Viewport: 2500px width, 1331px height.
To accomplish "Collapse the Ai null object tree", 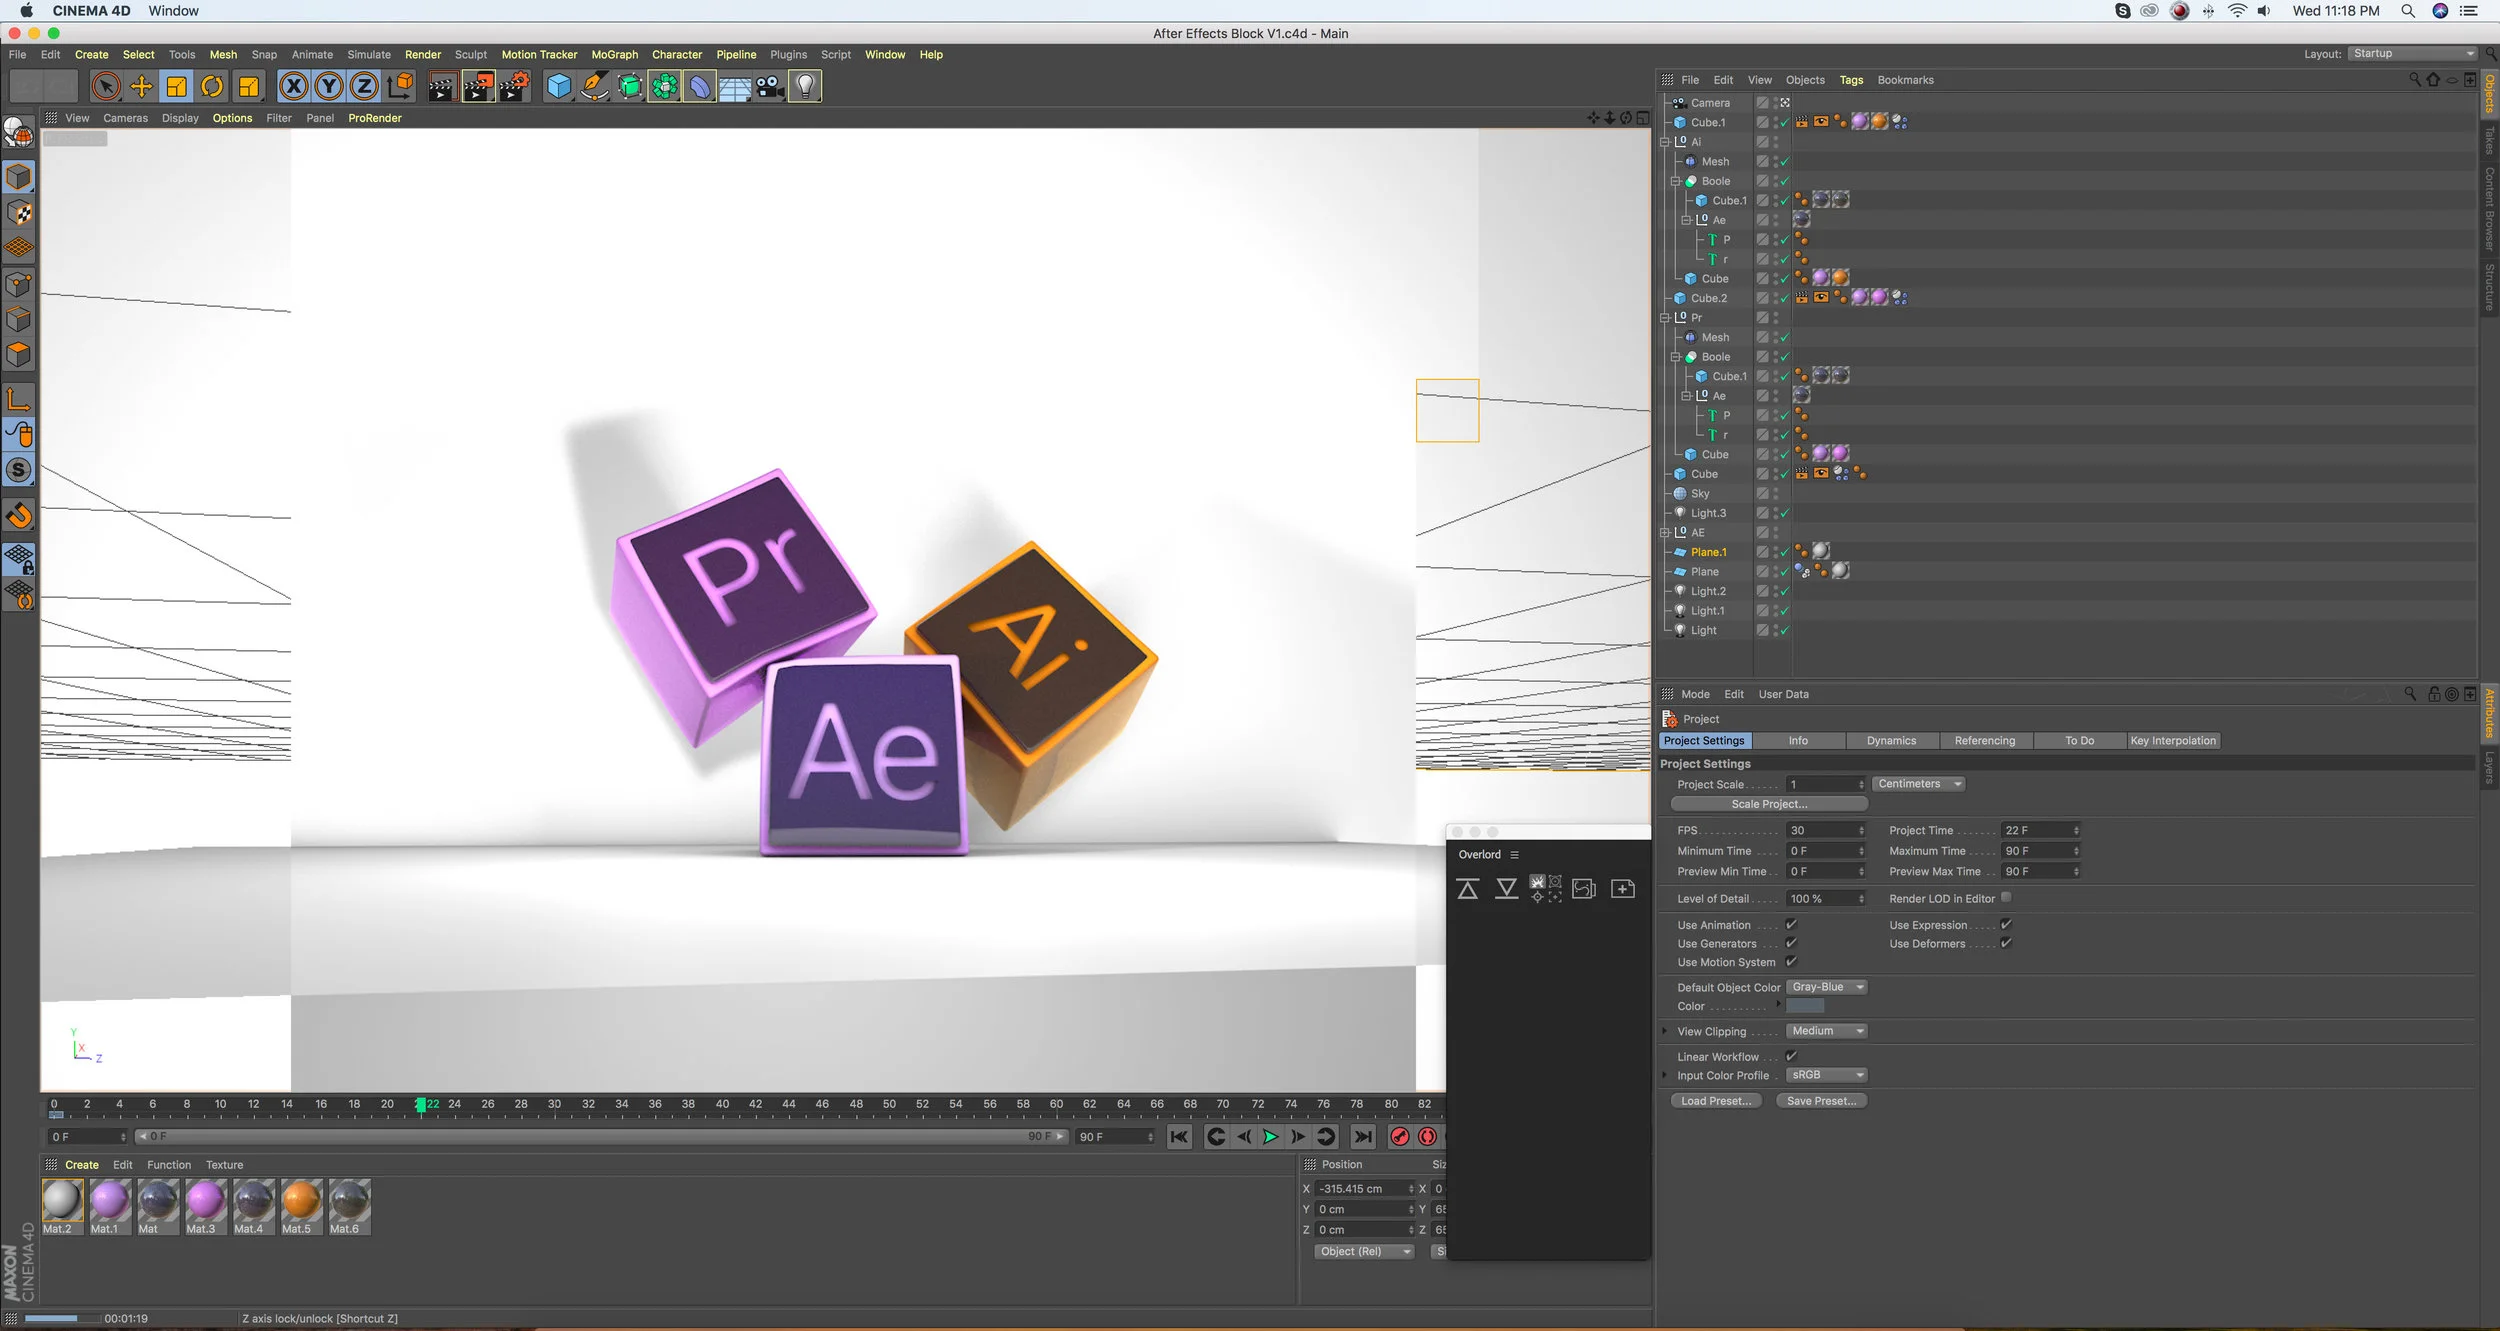I will pyautogui.click(x=1665, y=142).
